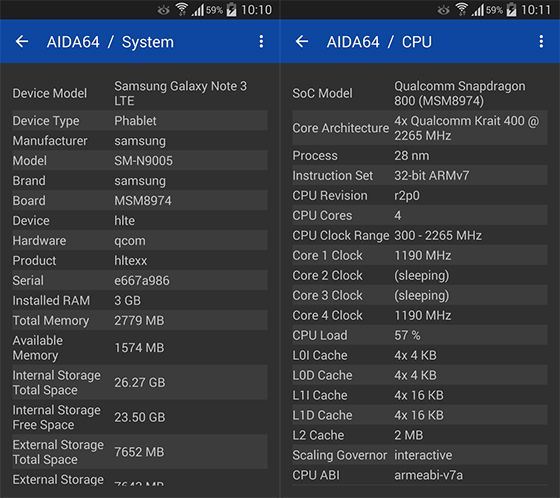
Task: Tap the Core 3 Clock sleeping row
Action: (419, 296)
